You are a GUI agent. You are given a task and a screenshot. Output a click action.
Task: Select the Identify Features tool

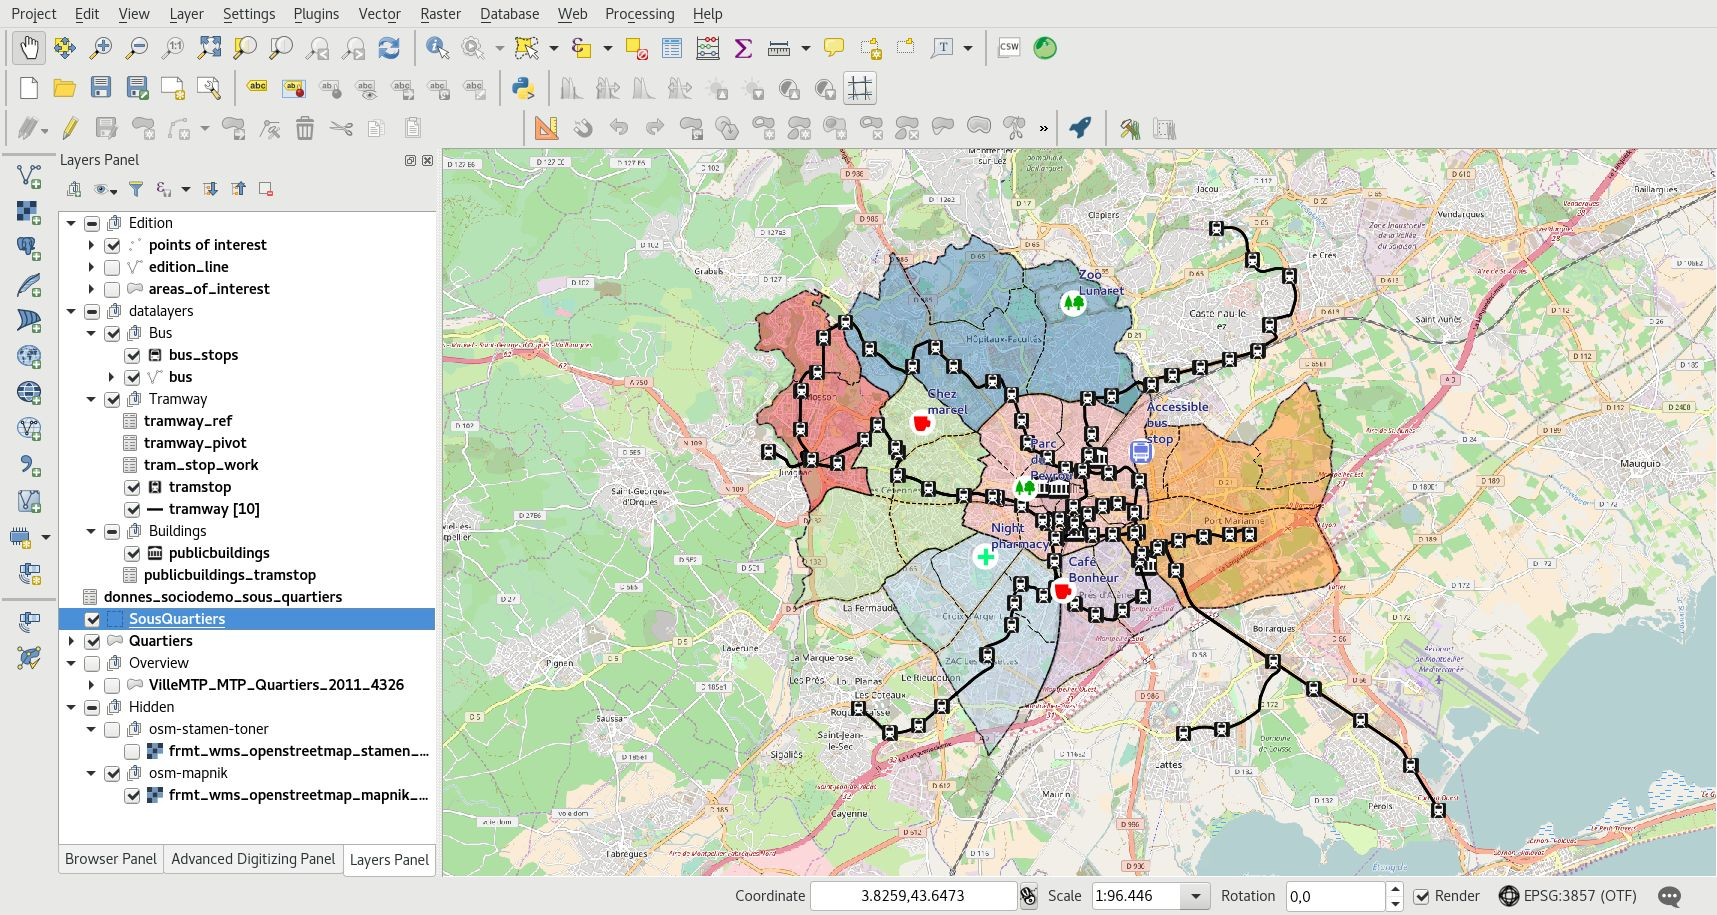point(437,47)
